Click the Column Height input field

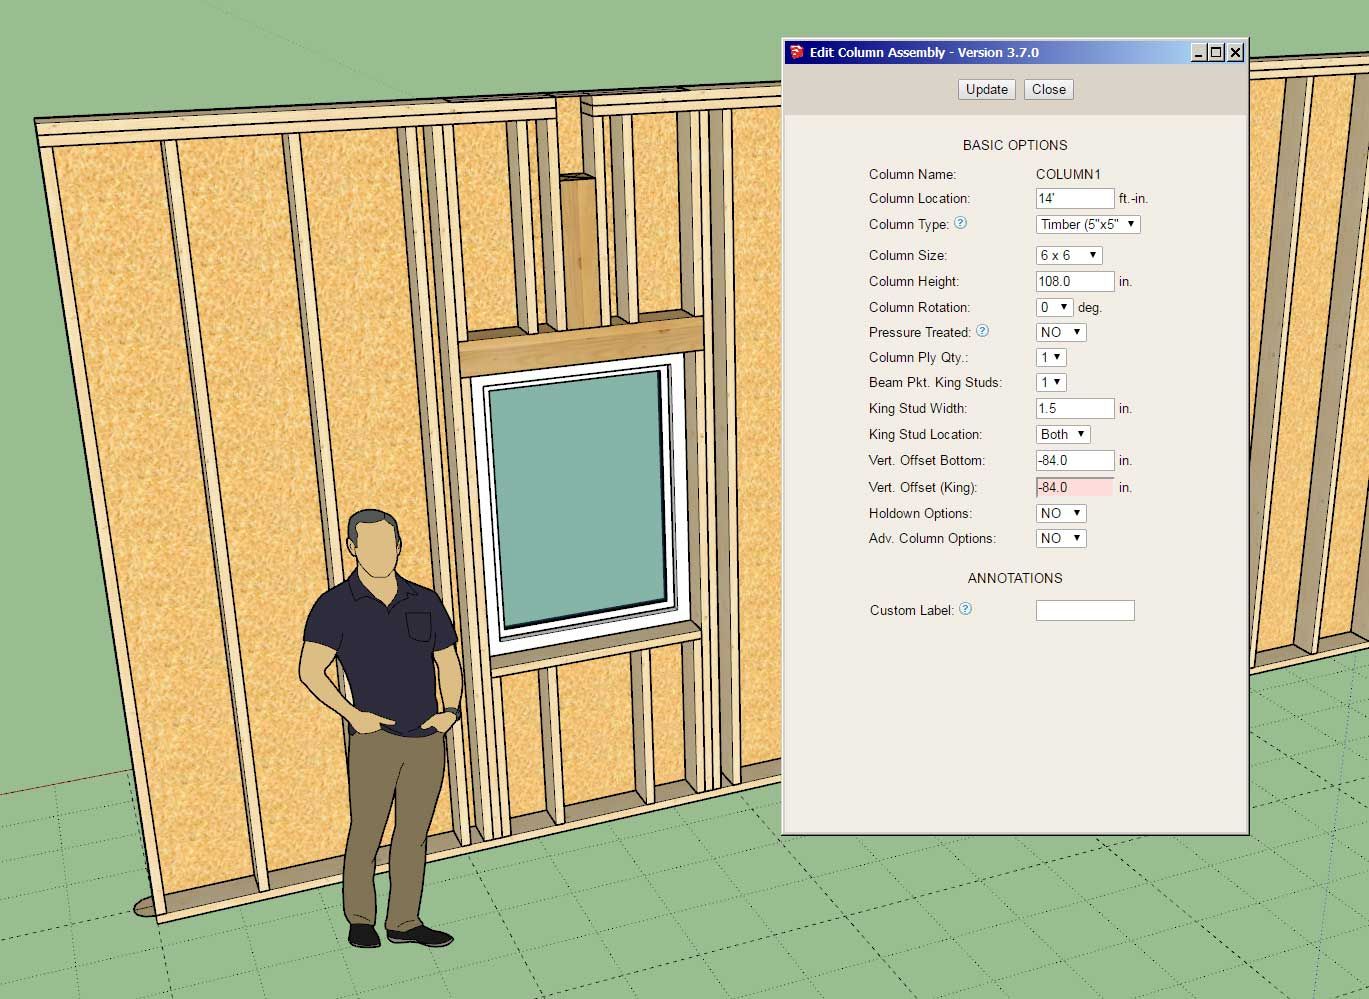(x=1075, y=281)
